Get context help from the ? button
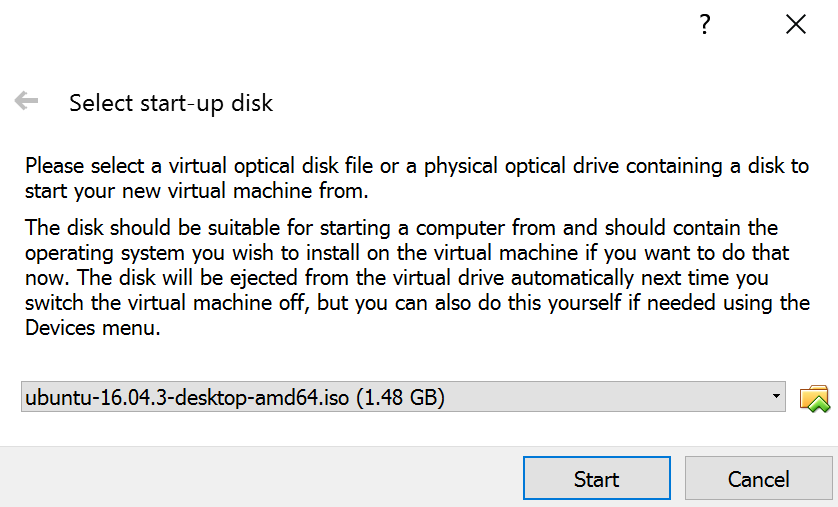The height and width of the screenshot is (507, 838). click(x=705, y=25)
